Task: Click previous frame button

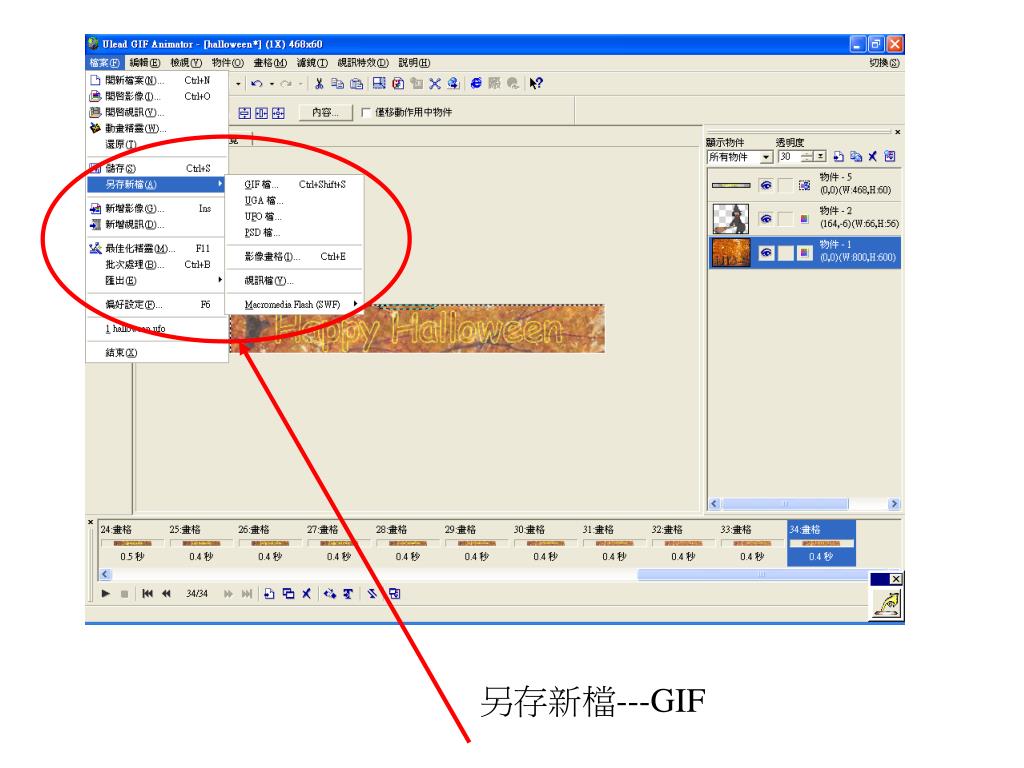Action: tap(167, 594)
